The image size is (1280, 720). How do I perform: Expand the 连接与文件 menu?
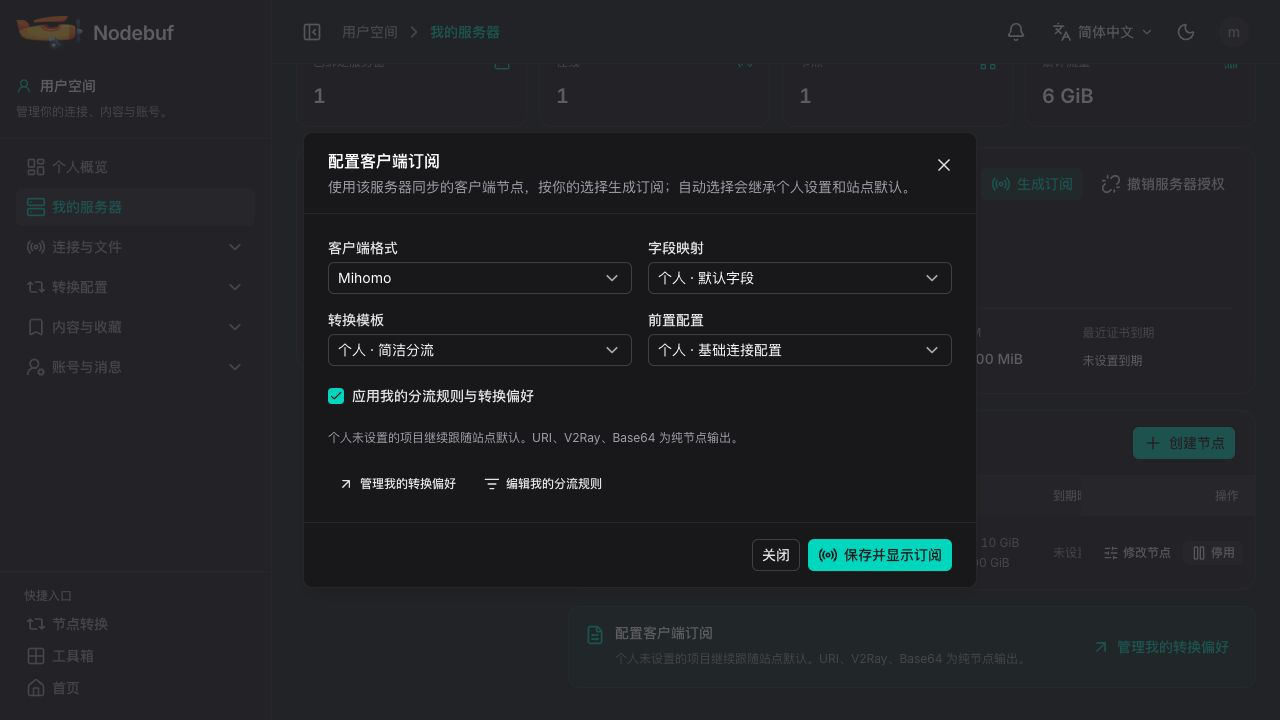[135, 247]
